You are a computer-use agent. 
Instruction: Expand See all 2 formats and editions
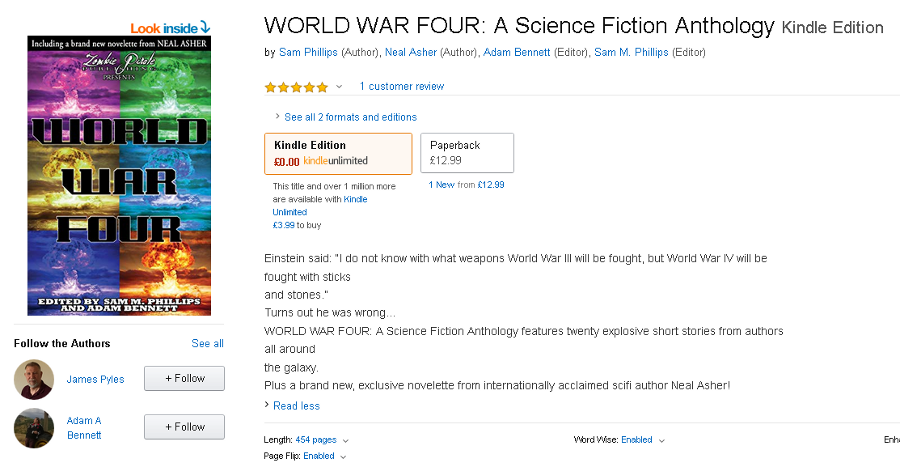tap(349, 117)
